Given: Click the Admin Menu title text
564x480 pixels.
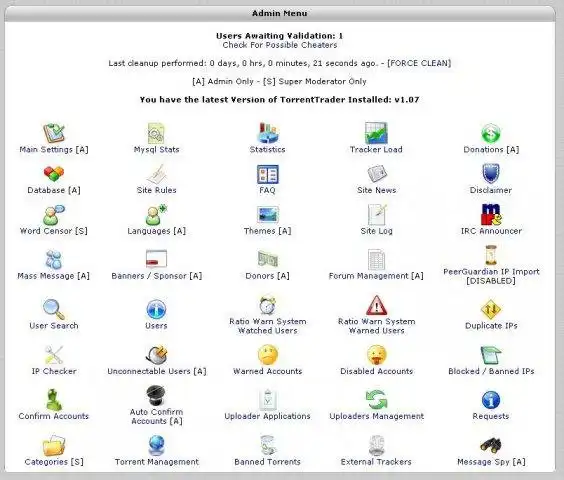Looking at the screenshot, I should tap(279, 13).
